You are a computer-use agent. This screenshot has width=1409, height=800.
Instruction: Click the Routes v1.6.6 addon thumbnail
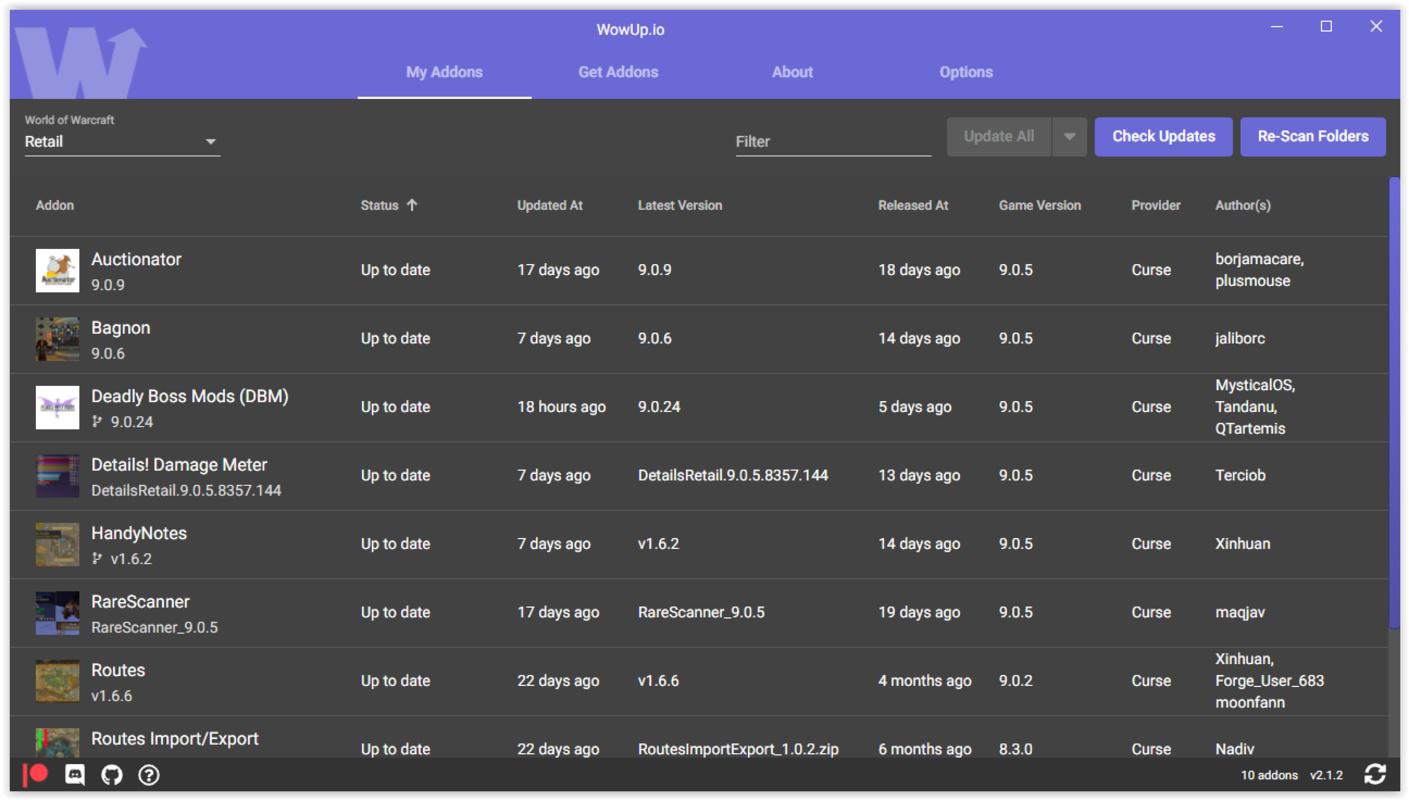pyautogui.click(x=57, y=681)
